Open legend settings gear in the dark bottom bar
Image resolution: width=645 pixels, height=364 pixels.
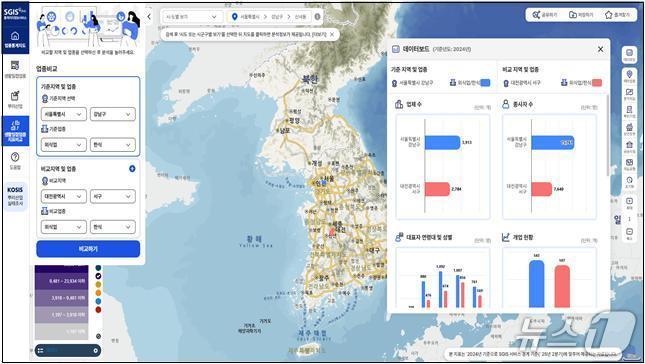(x=95, y=350)
